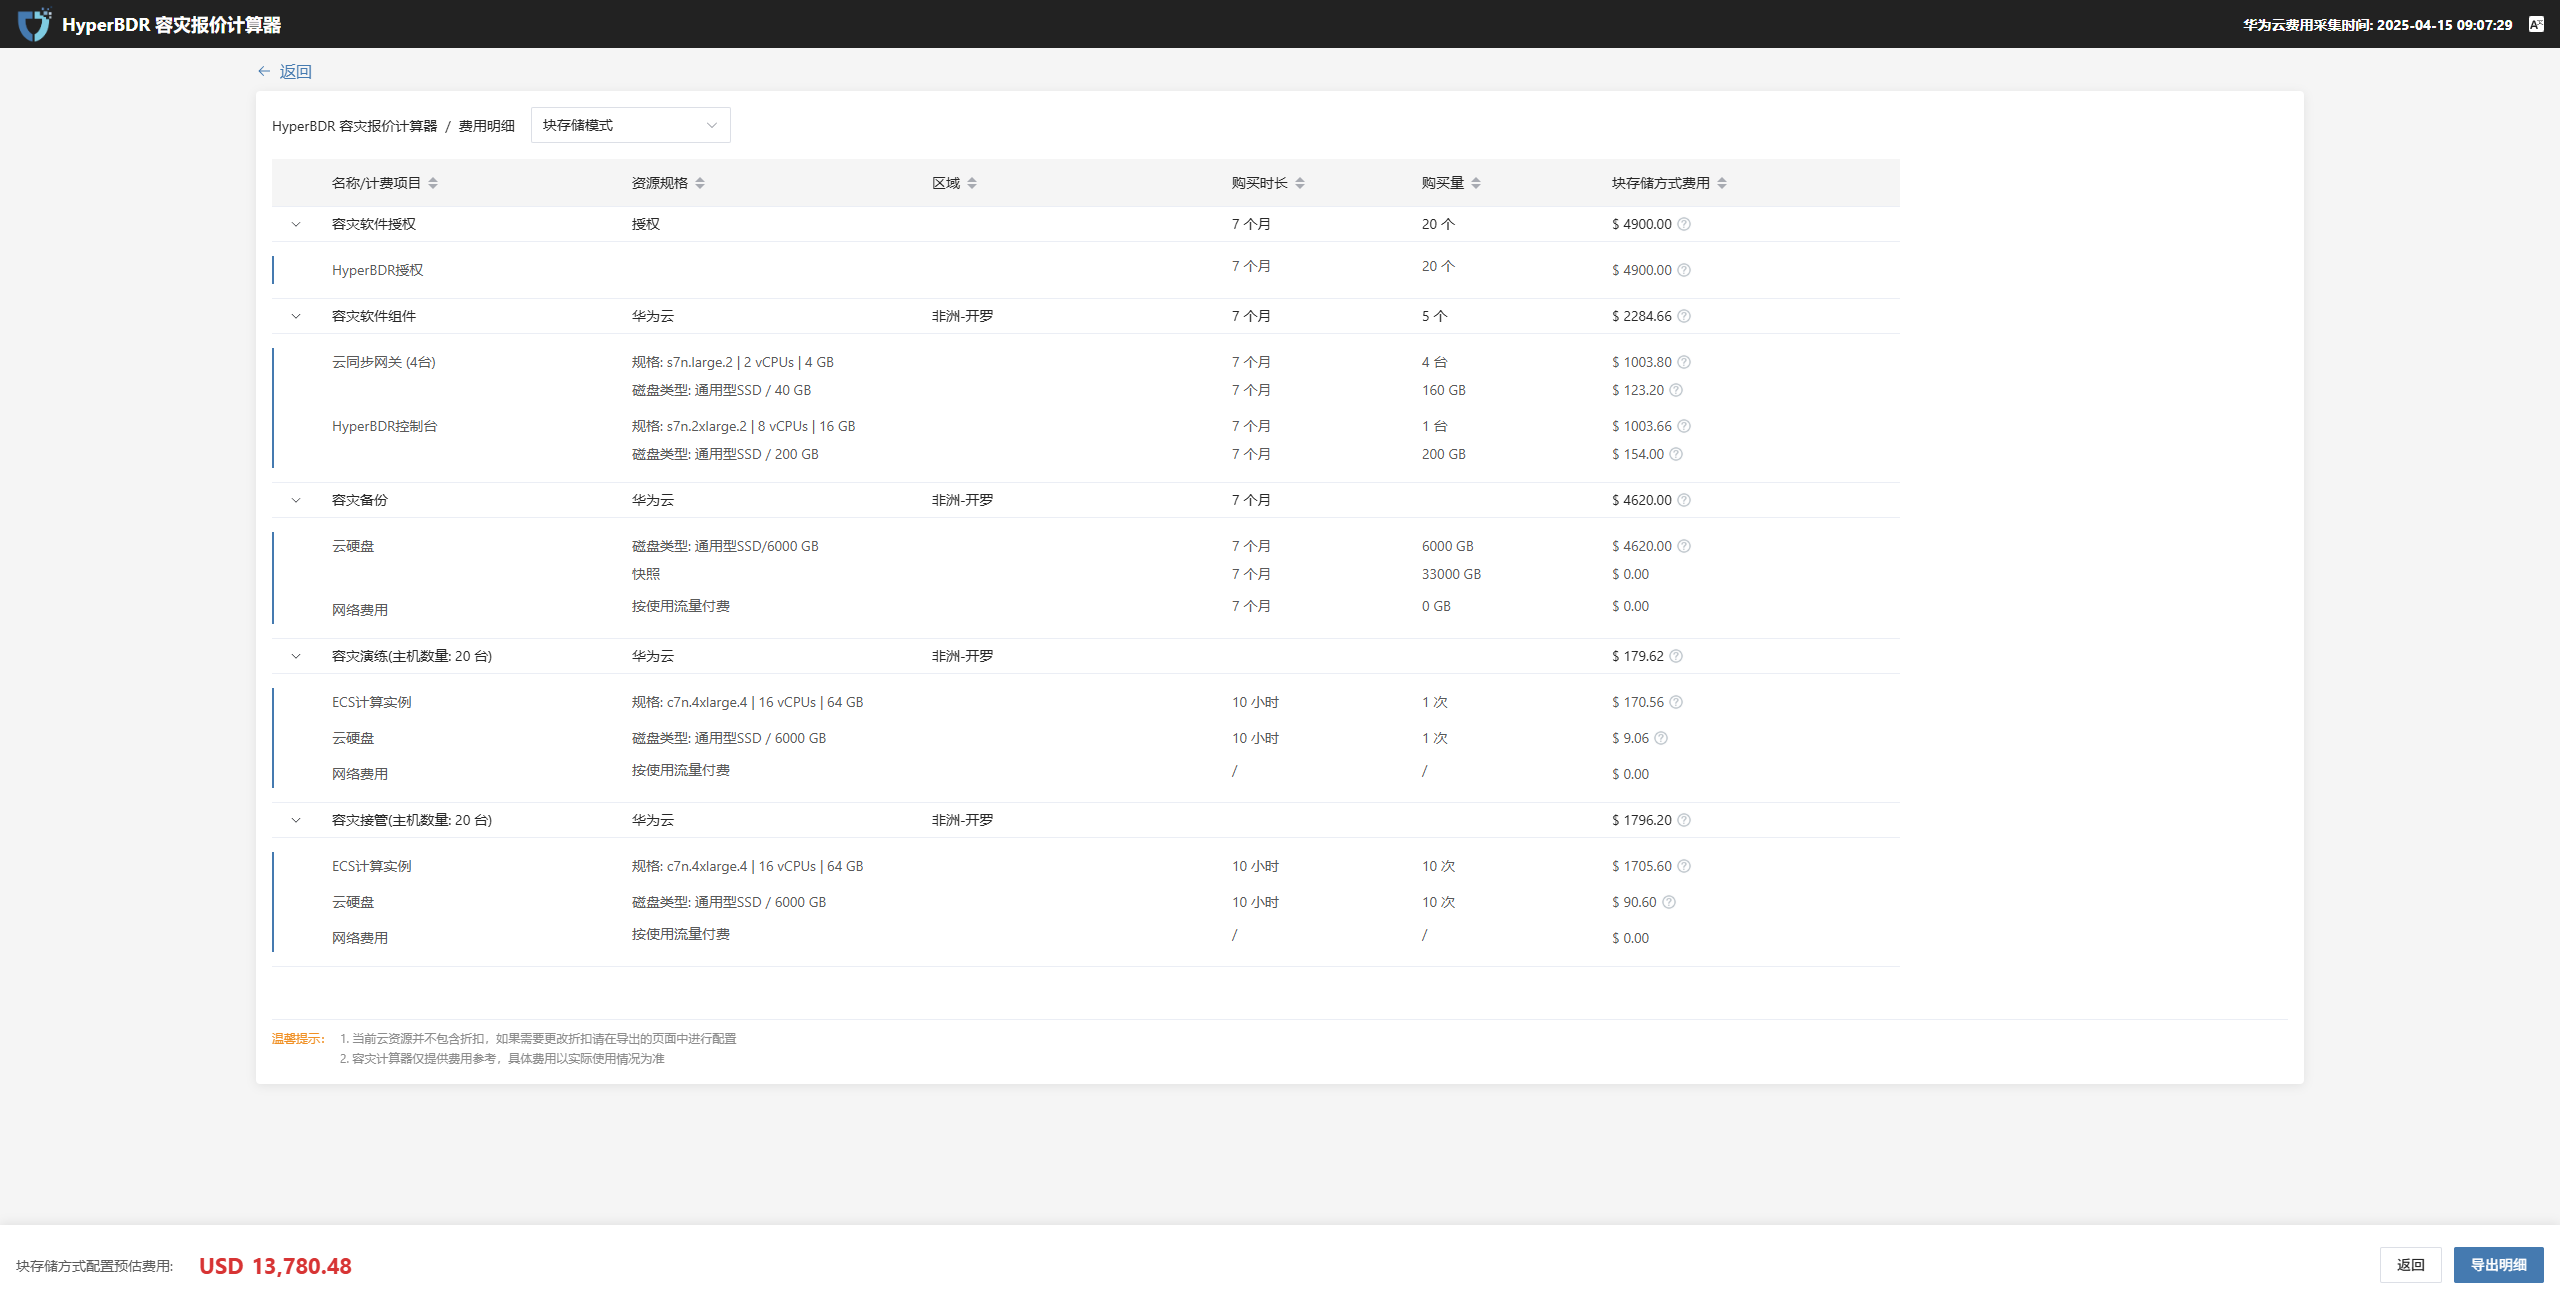Sort by 块存储方式费用 column
Screen dimensions: 2560x1305
point(1722,183)
